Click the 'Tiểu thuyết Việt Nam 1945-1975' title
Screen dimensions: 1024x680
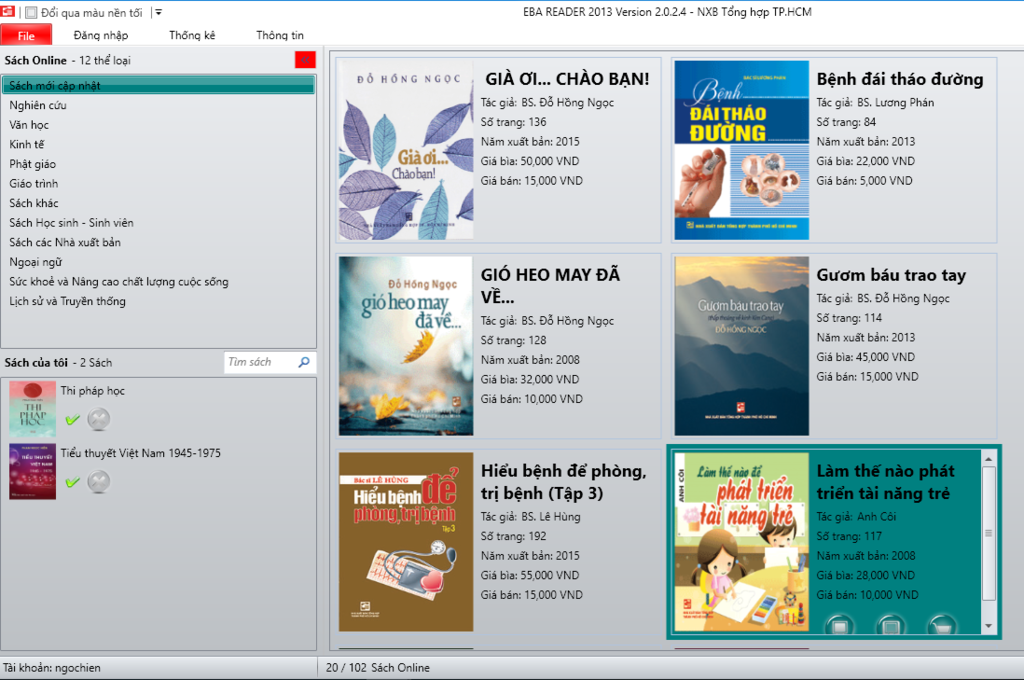(x=140, y=453)
